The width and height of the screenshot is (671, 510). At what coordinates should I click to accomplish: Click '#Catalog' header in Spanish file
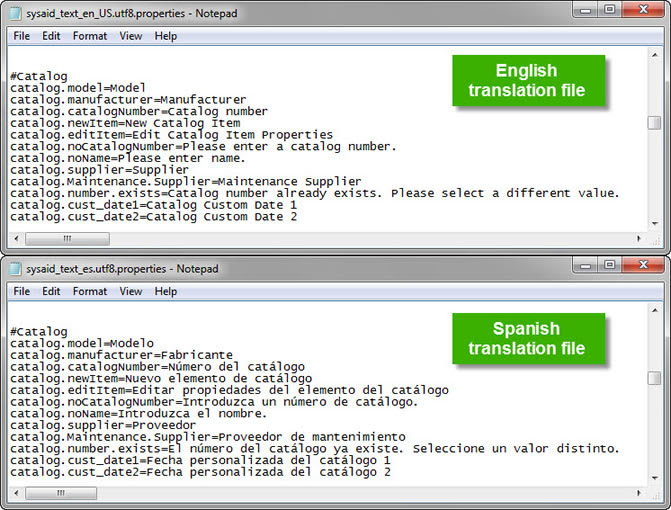click(39, 332)
